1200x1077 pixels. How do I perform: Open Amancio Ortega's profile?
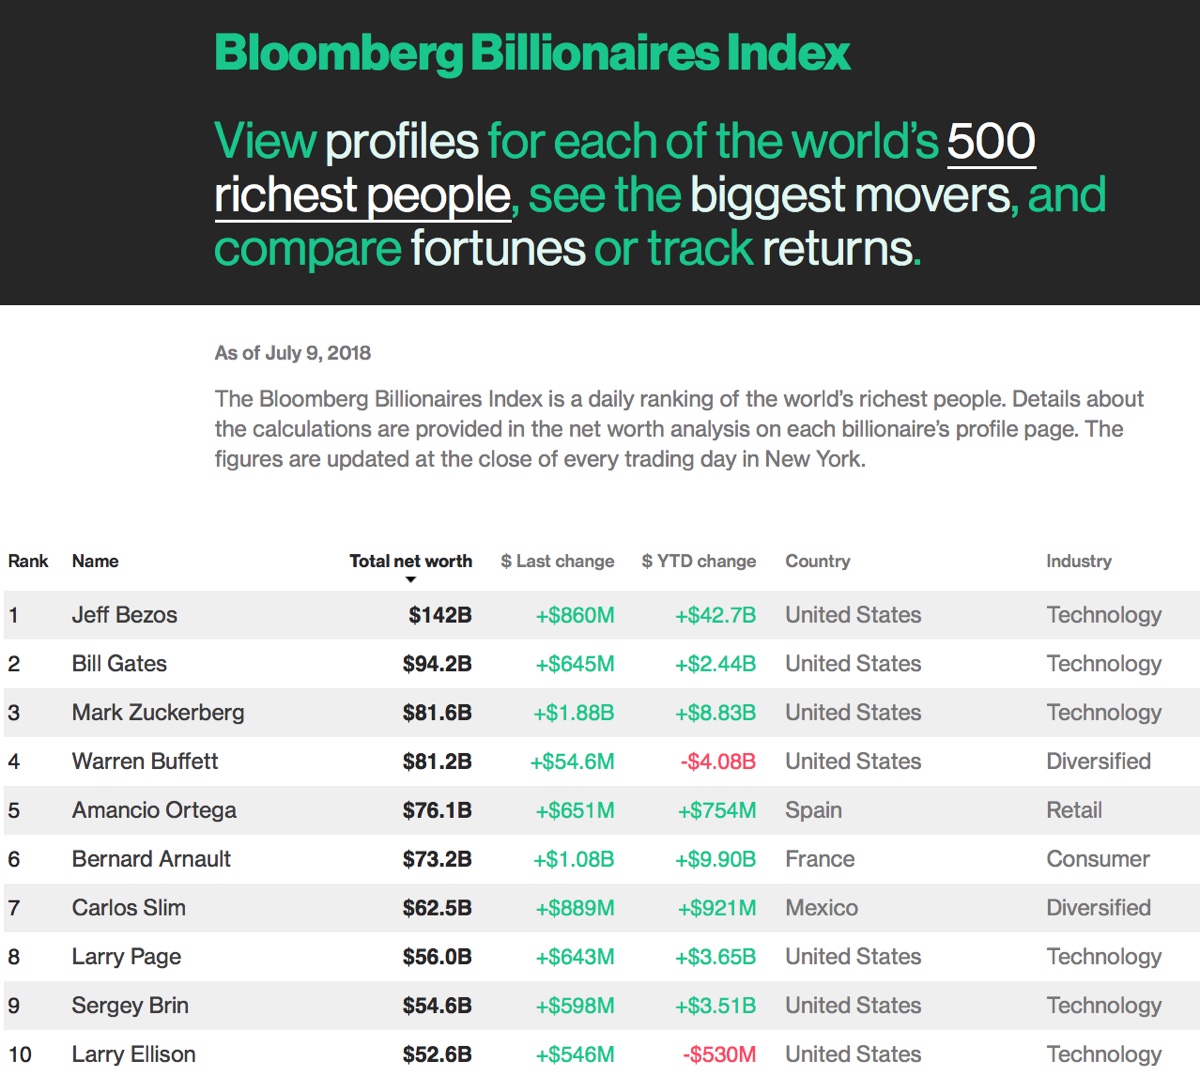coord(154,810)
